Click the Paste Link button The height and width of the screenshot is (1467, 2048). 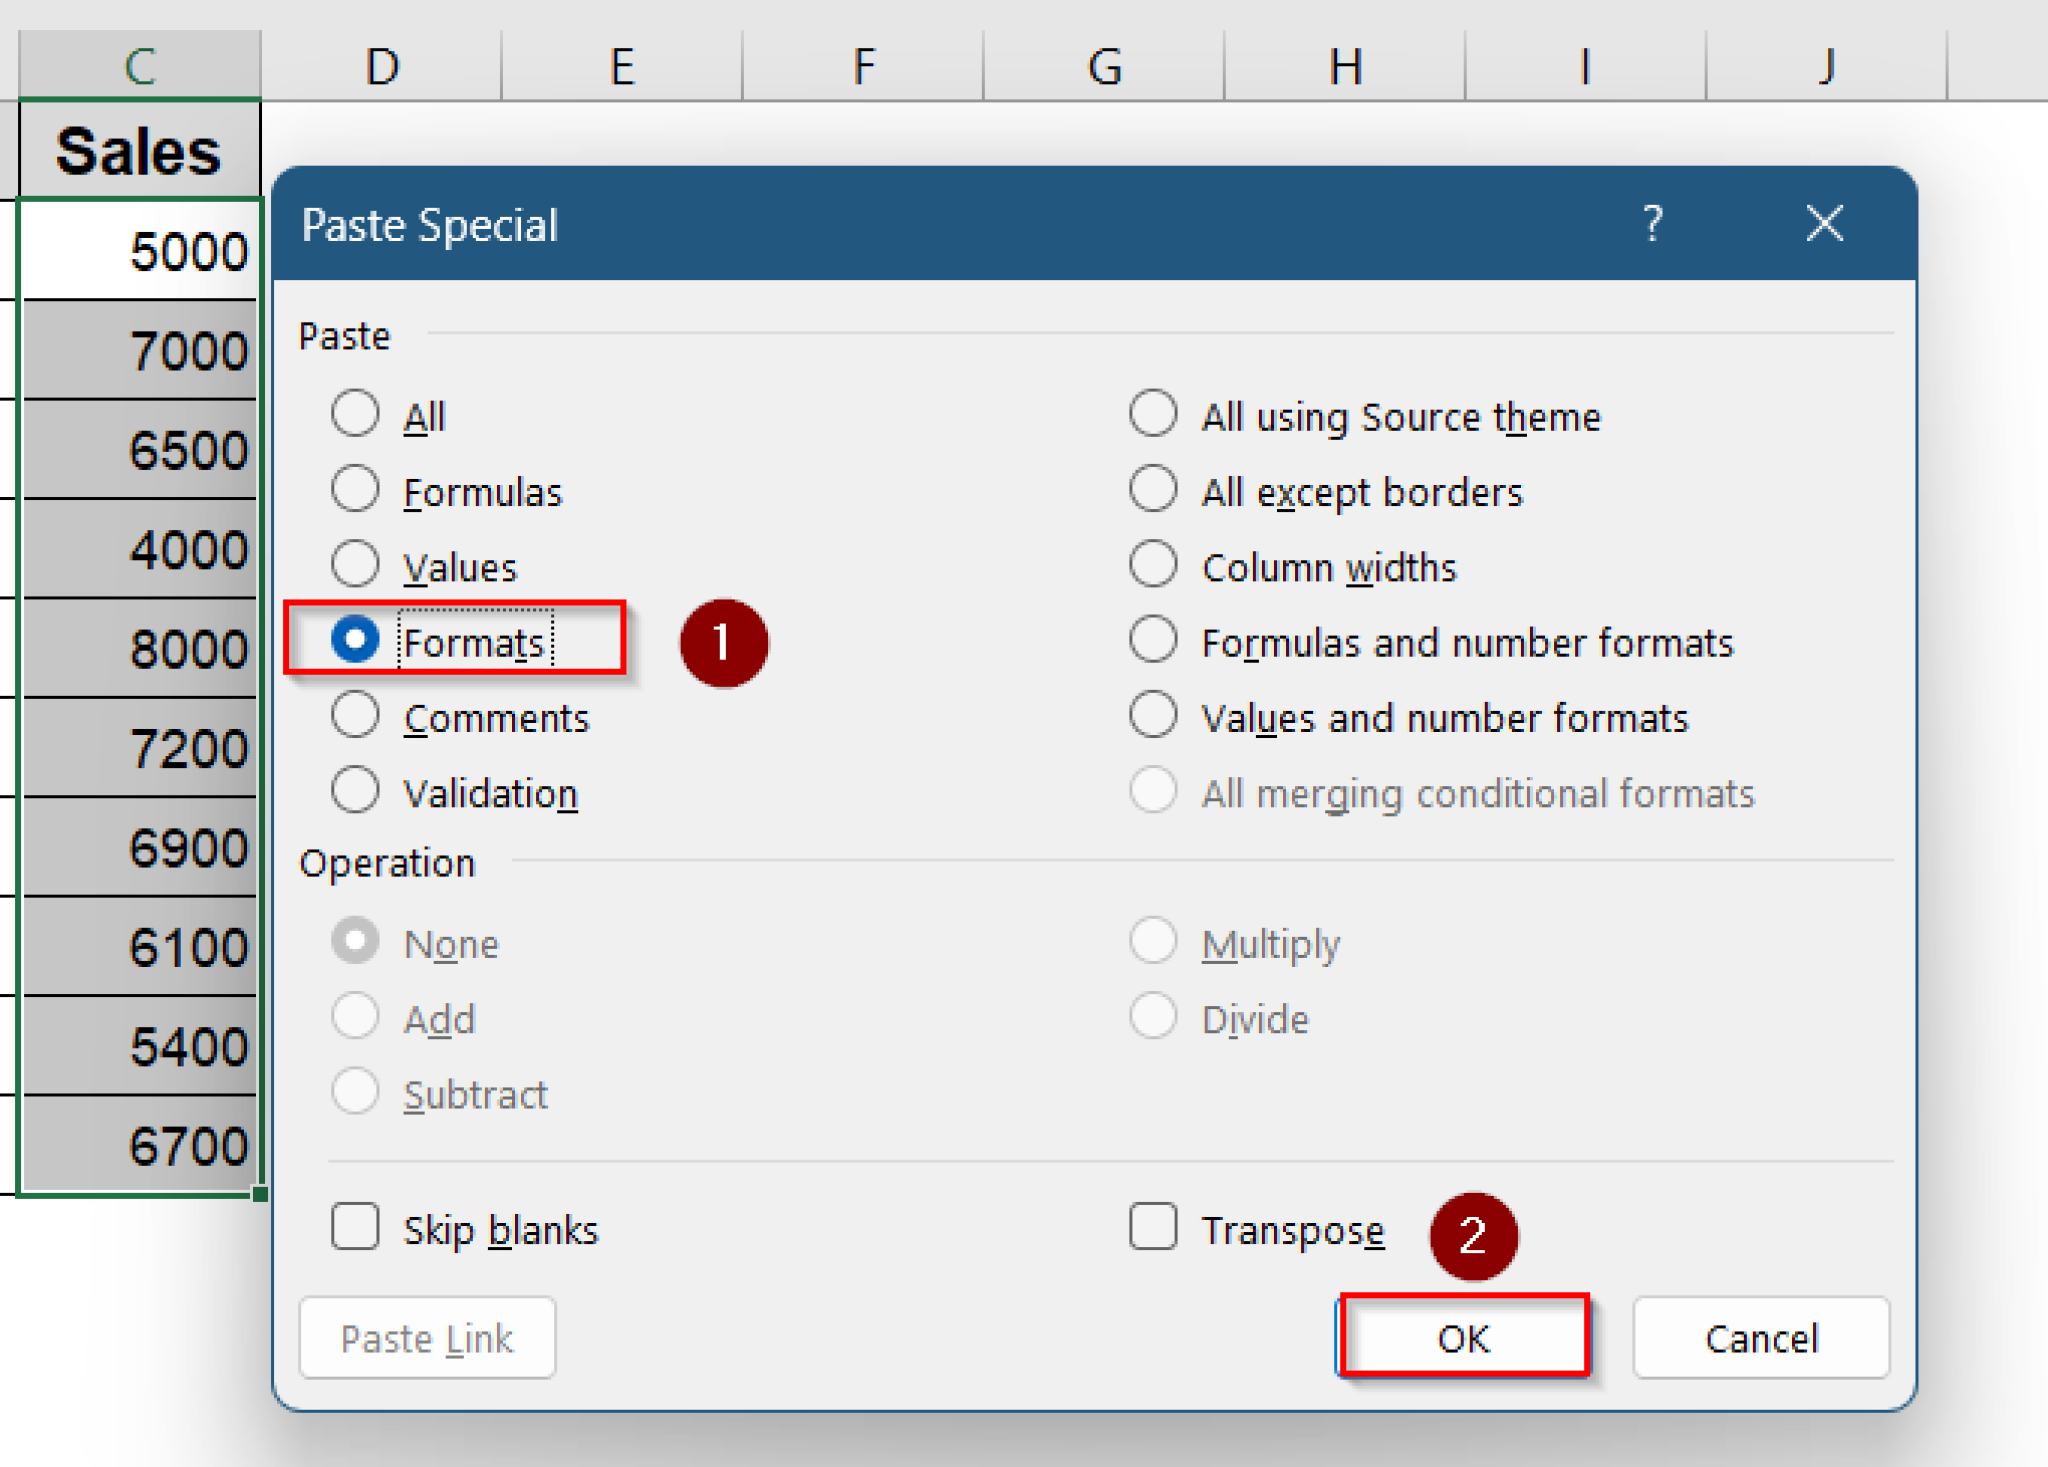[427, 1338]
